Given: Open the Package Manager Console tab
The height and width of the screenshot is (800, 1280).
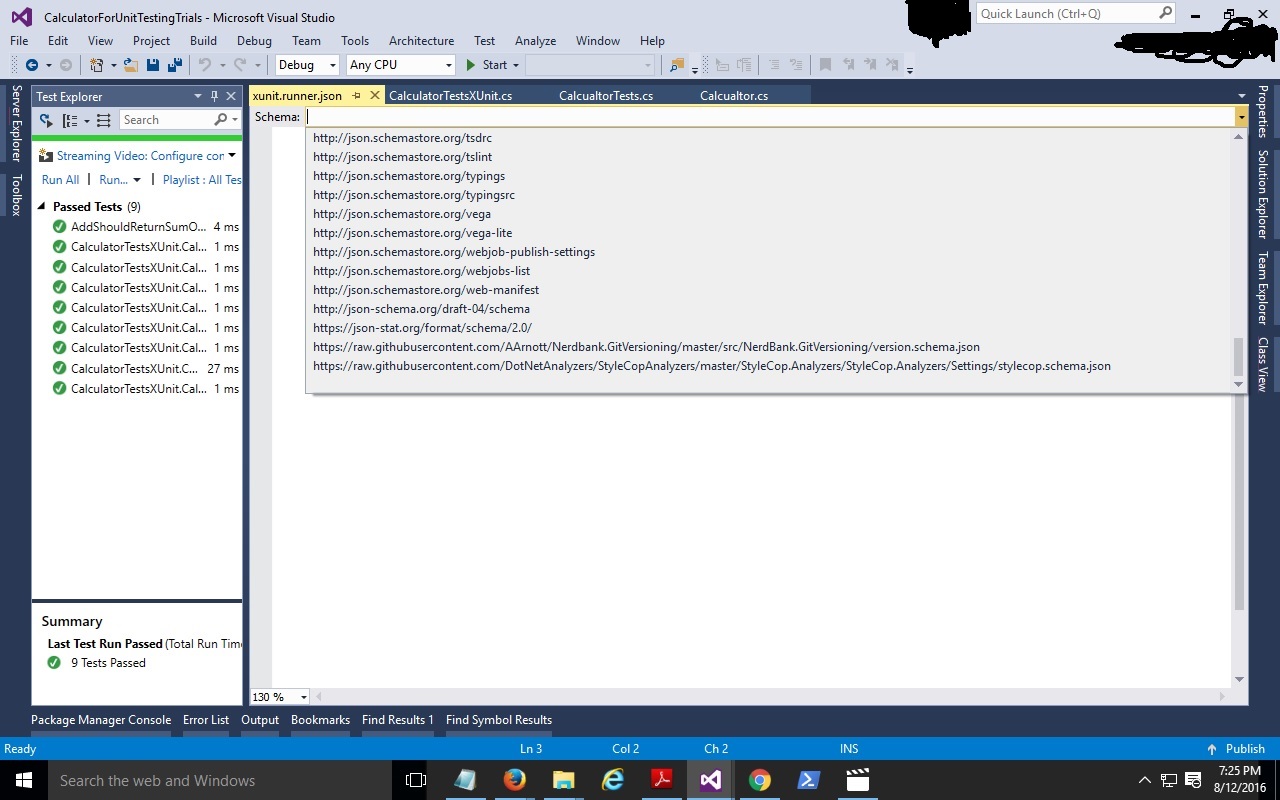Looking at the screenshot, I should [101, 720].
